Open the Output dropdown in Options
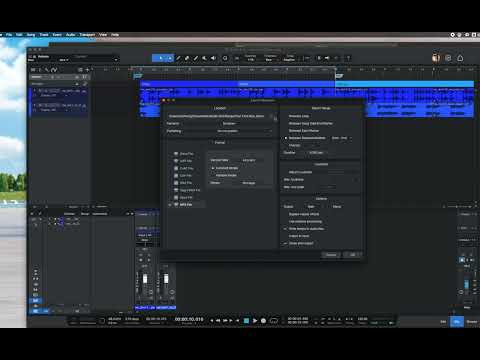The width and height of the screenshot is (480, 360). 313,207
